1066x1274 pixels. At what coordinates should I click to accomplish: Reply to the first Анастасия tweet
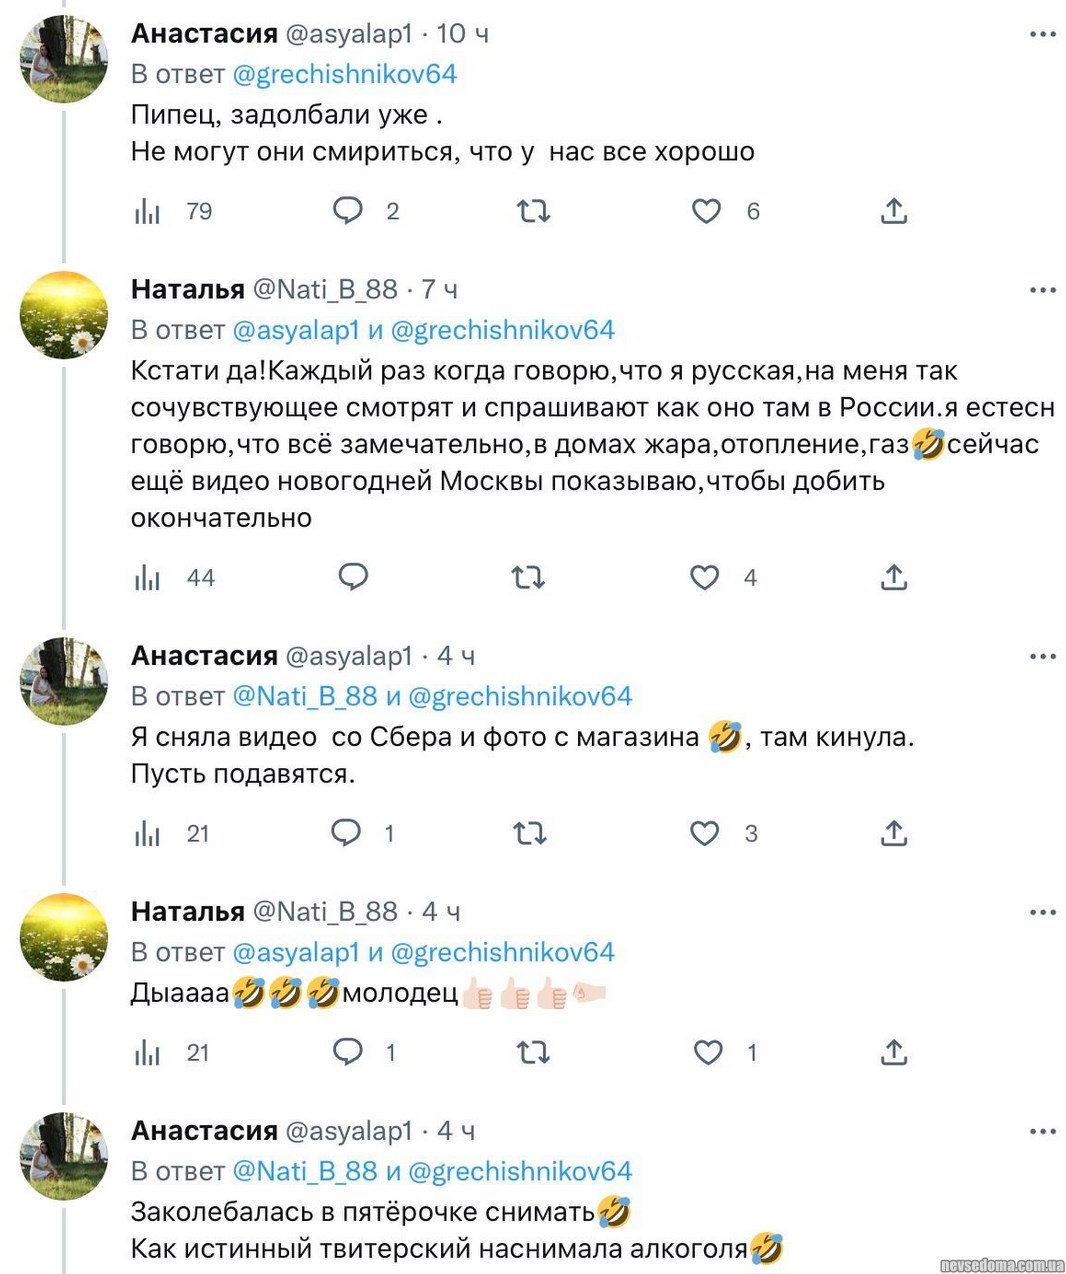(347, 211)
